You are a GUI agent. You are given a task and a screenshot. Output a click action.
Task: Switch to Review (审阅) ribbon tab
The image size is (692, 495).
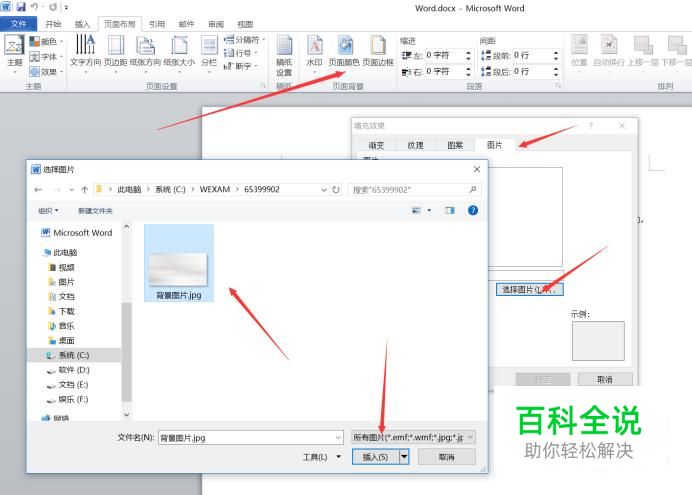[x=216, y=24]
